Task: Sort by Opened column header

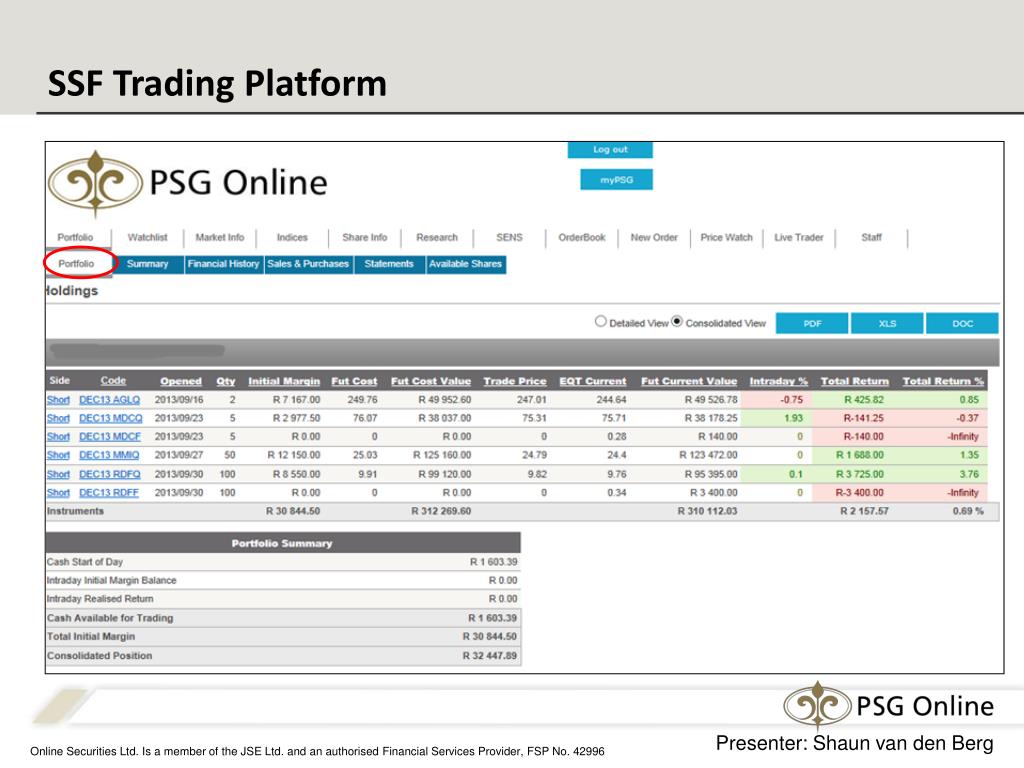Action: tap(181, 381)
